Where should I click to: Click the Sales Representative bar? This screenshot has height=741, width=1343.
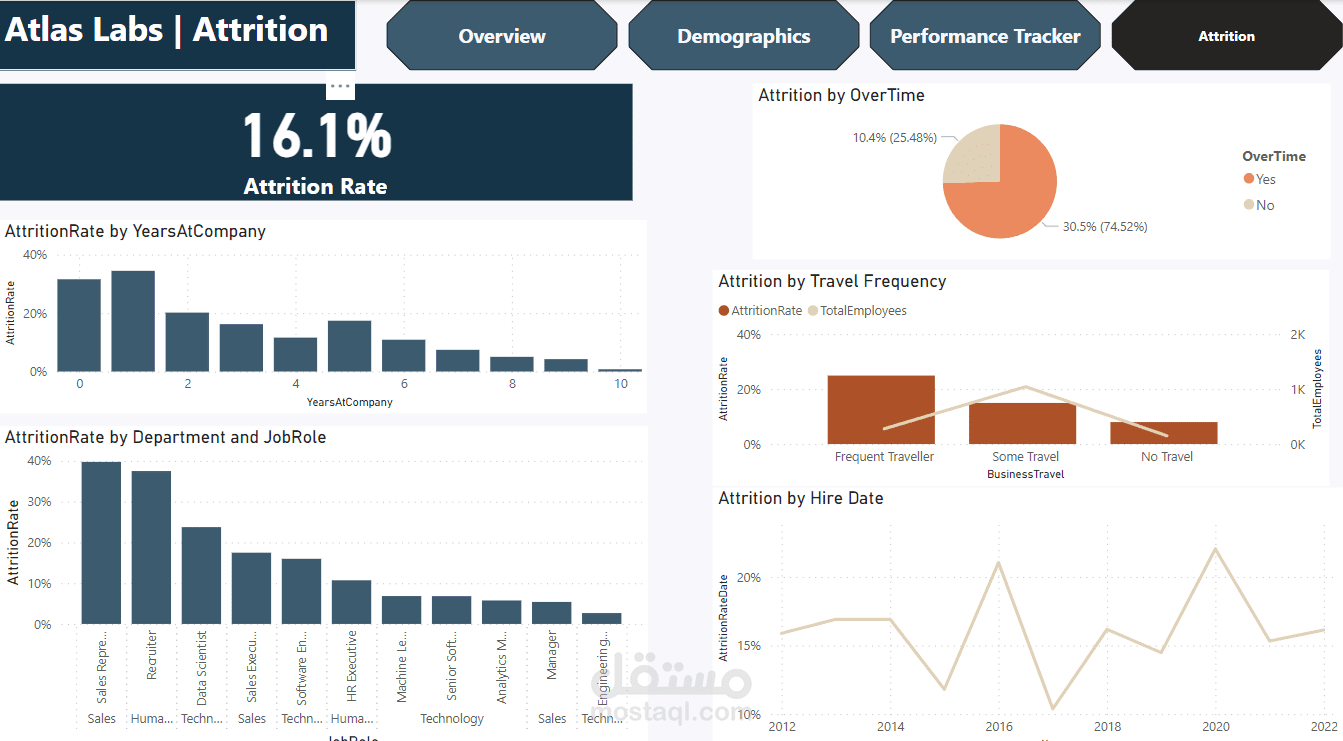tap(101, 543)
